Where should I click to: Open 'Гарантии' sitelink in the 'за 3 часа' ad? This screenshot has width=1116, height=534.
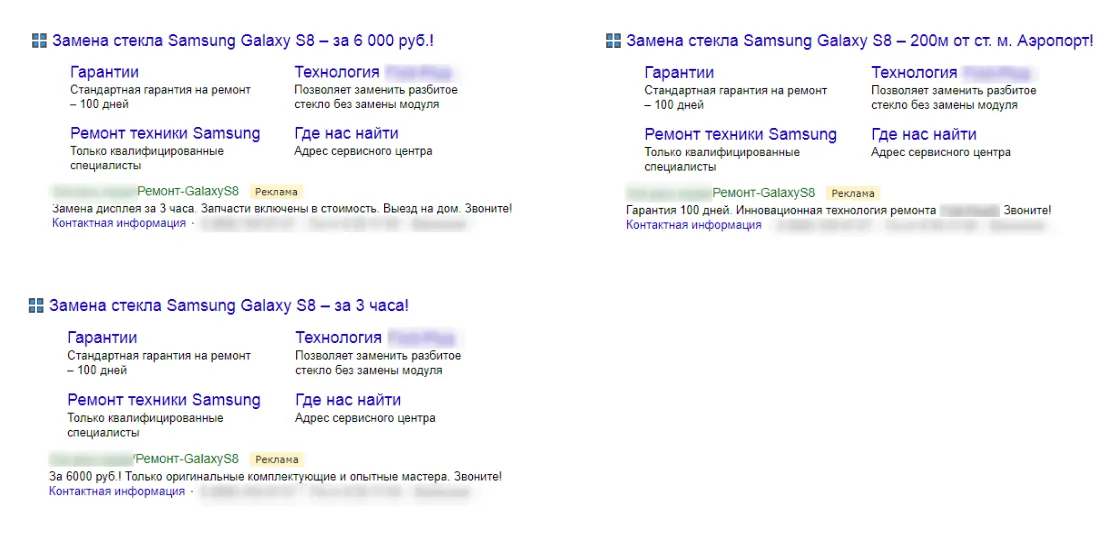pyautogui.click(x=102, y=337)
